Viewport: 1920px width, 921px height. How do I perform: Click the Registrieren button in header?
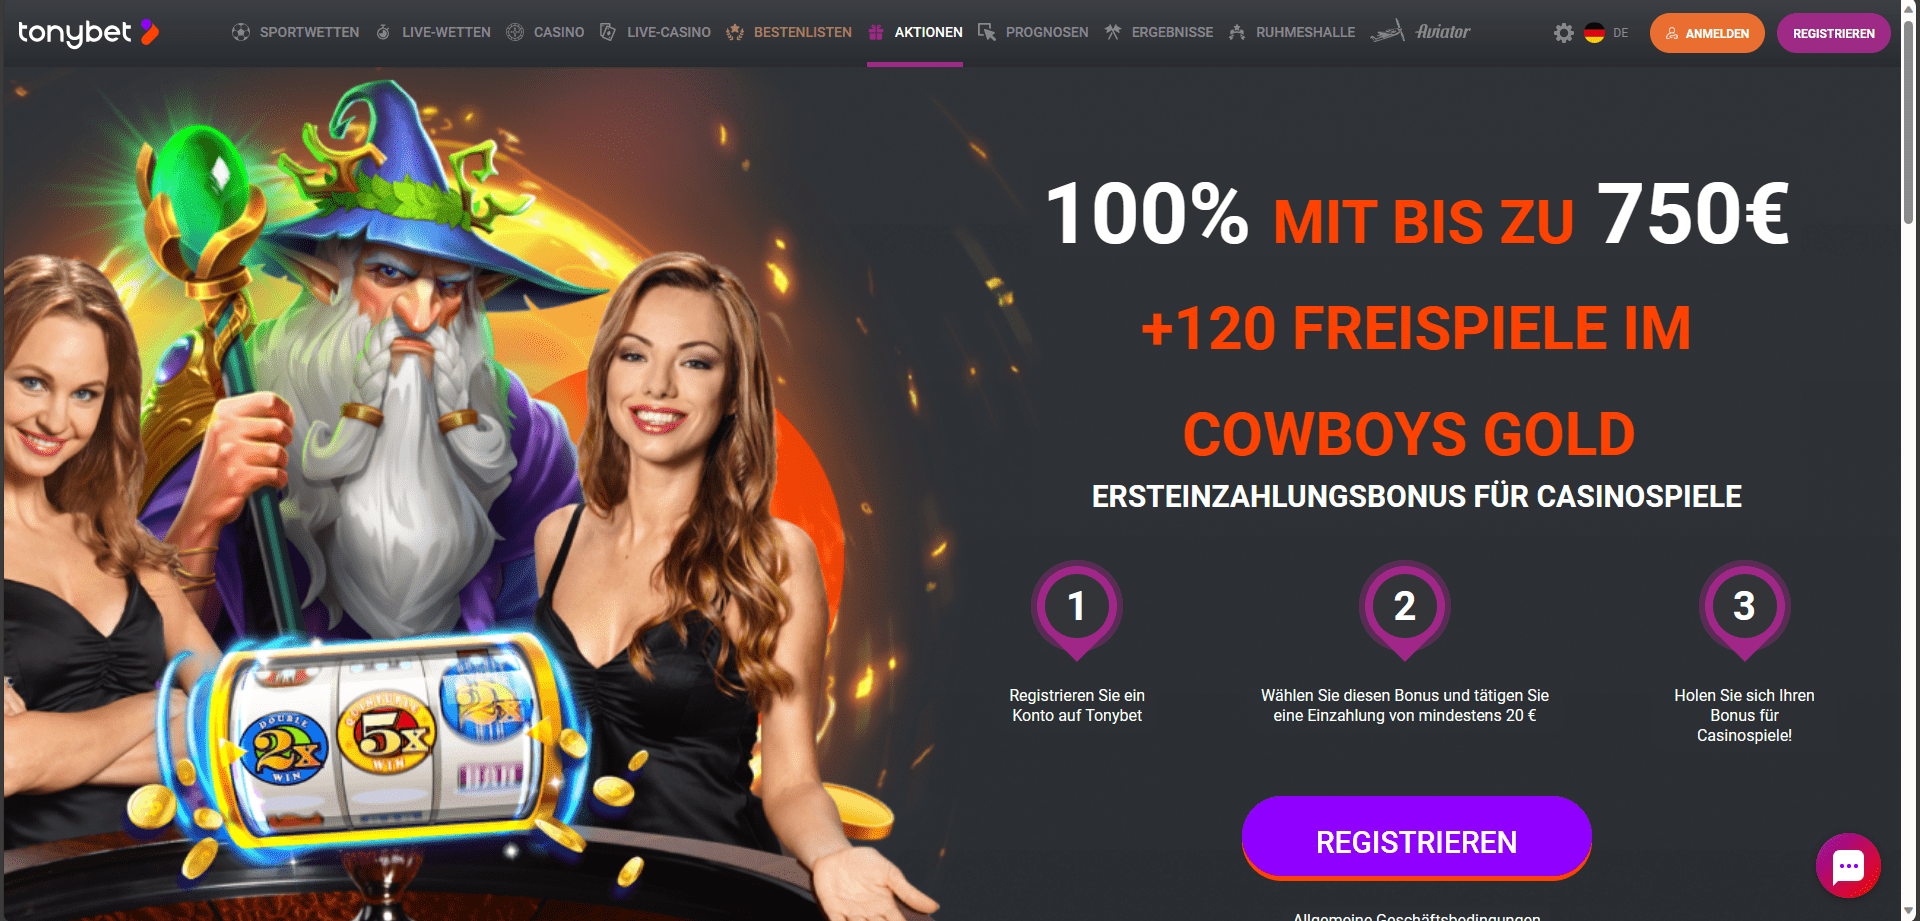tap(1834, 33)
